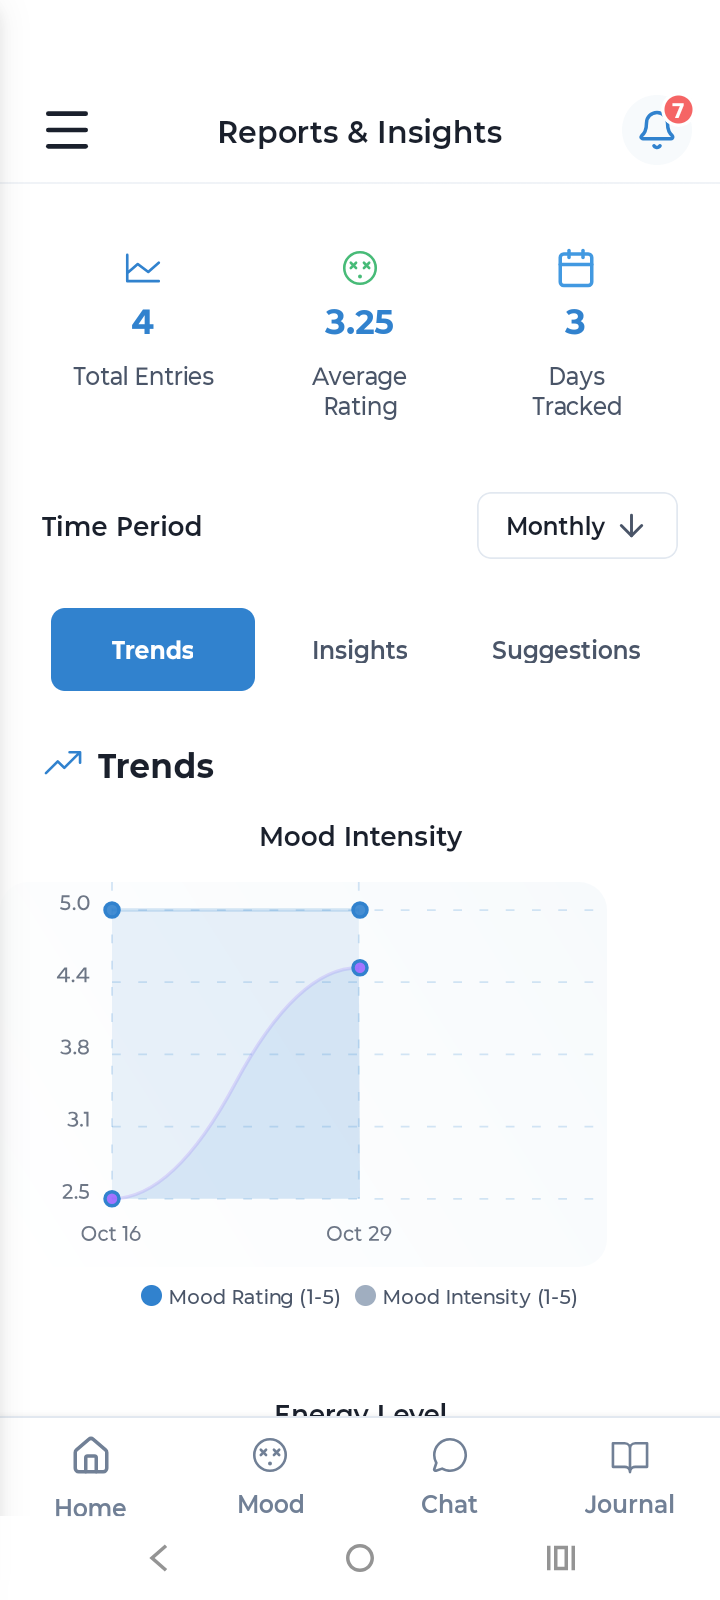
Task: Expand recent apps with the square navigation button
Action: [x=560, y=1557]
